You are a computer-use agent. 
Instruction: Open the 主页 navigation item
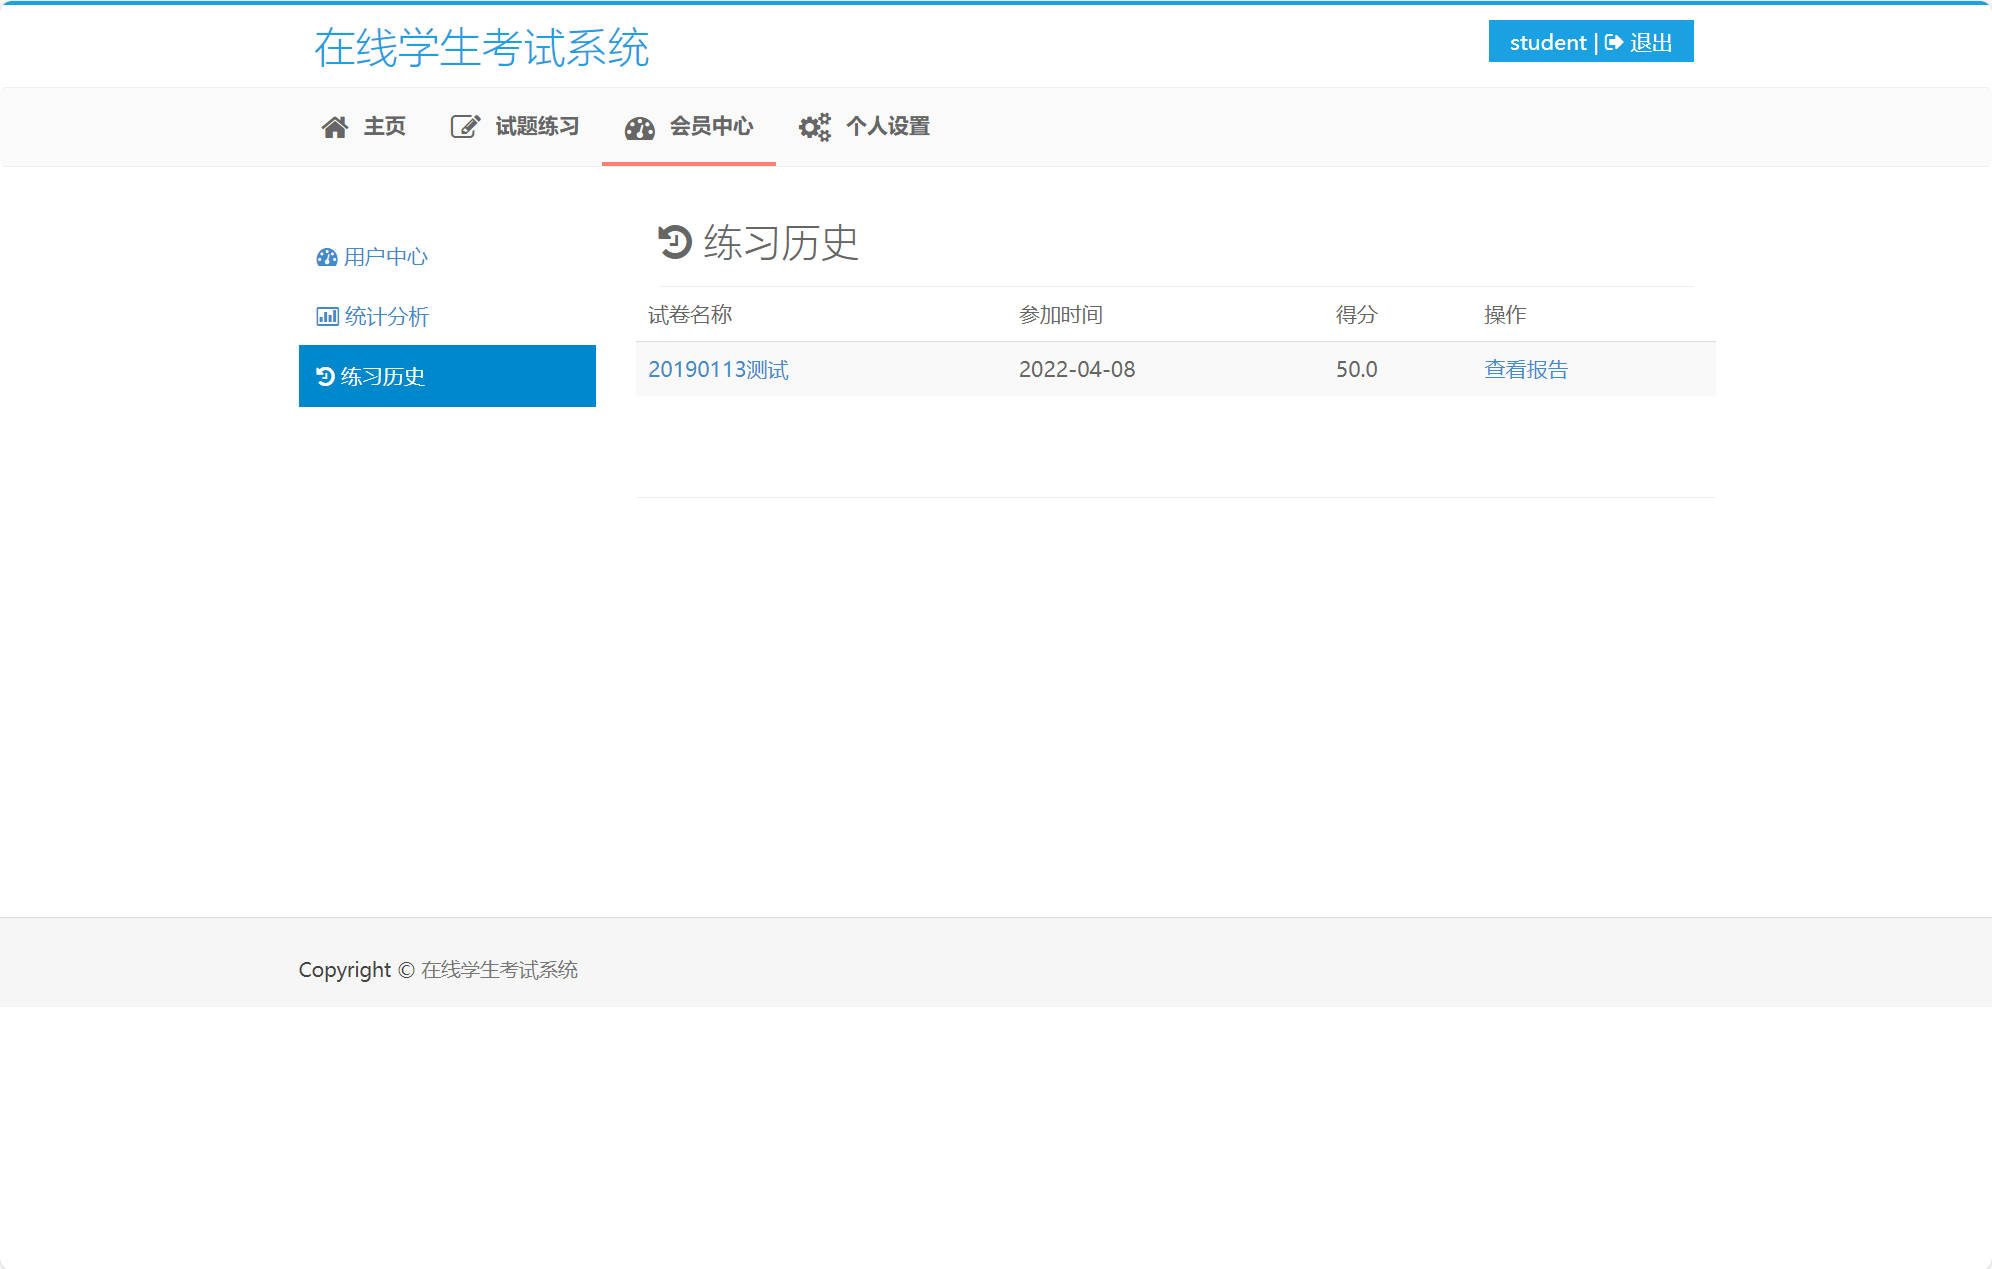pyautogui.click(x=384, y=126)
